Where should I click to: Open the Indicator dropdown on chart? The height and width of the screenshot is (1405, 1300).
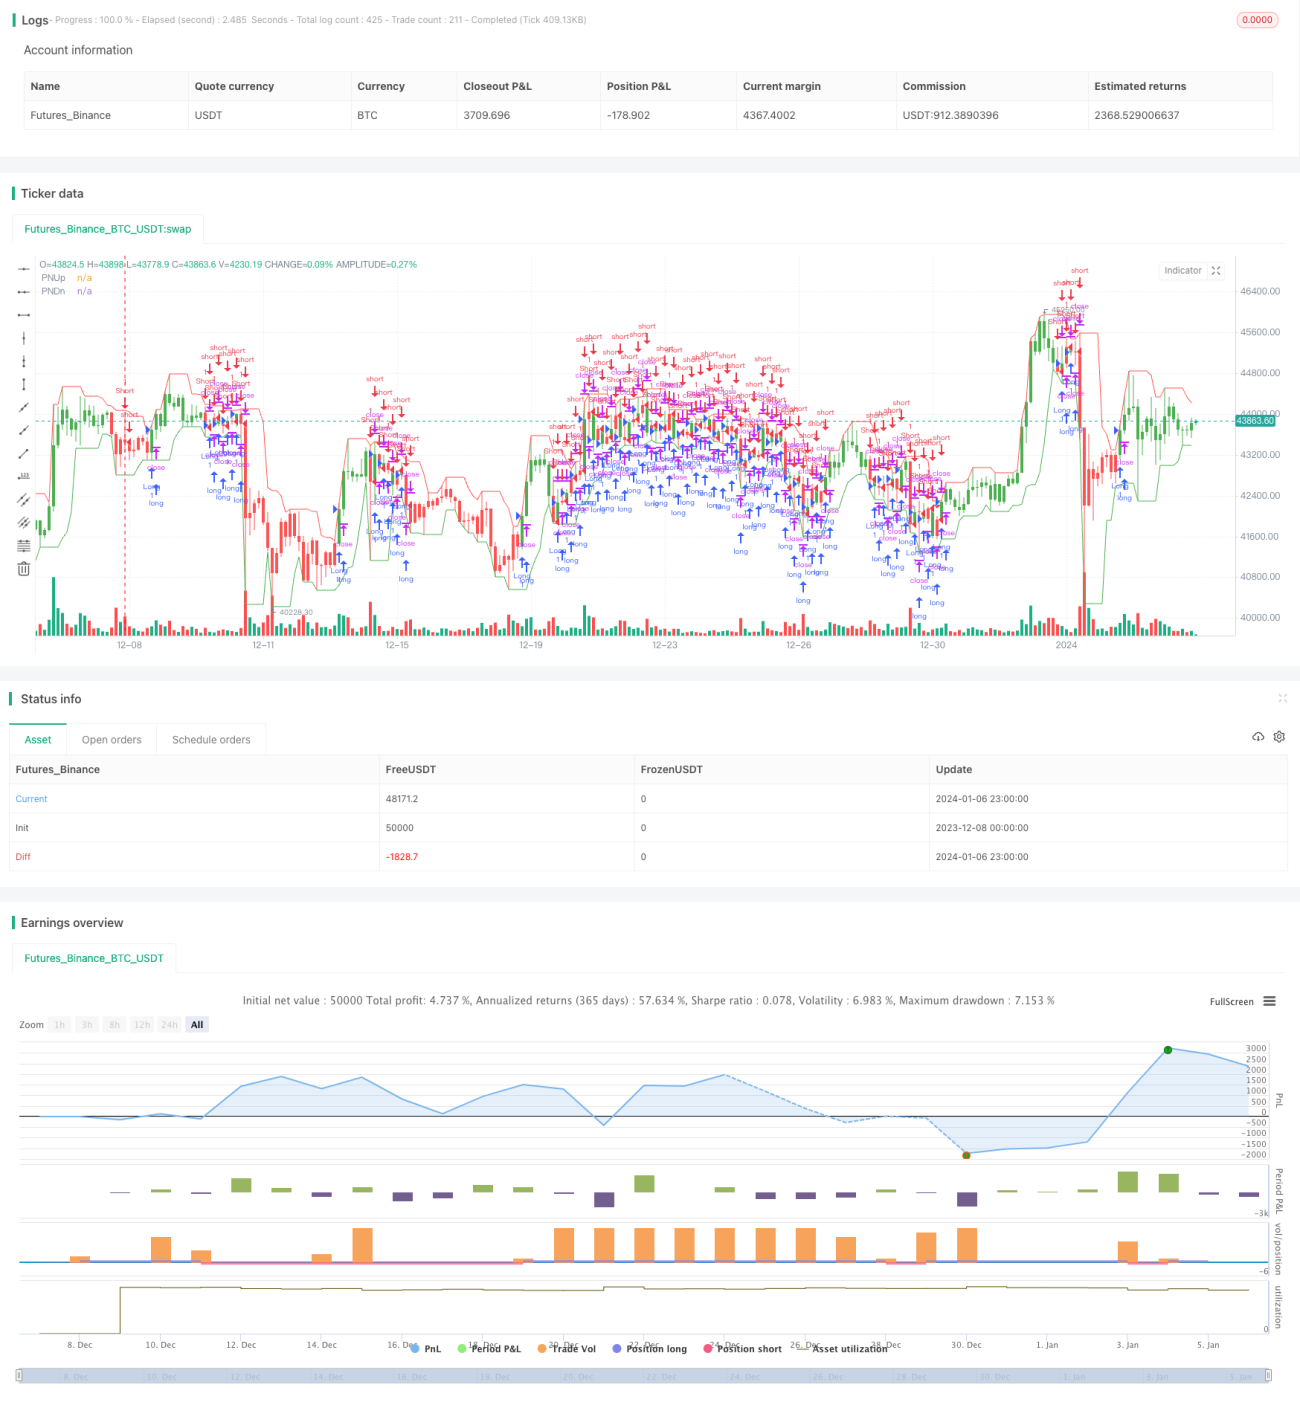click(1183, 271)
